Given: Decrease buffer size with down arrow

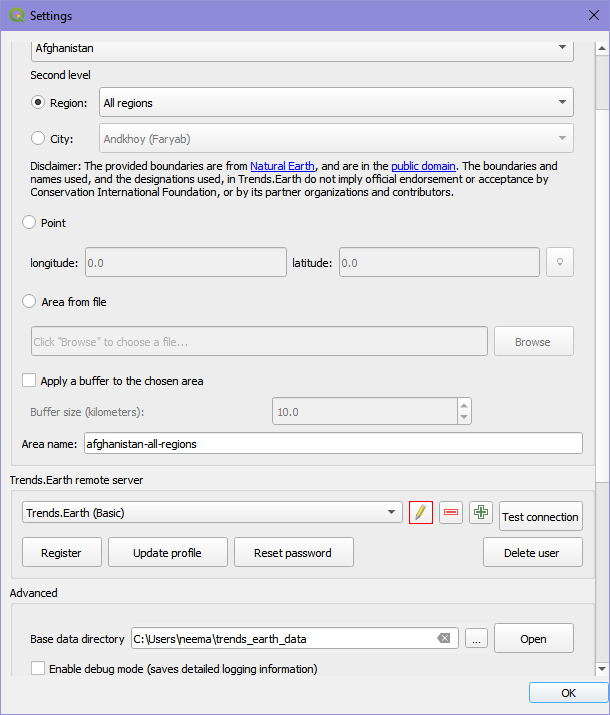Looking at the screenshot, I should 464,417.
